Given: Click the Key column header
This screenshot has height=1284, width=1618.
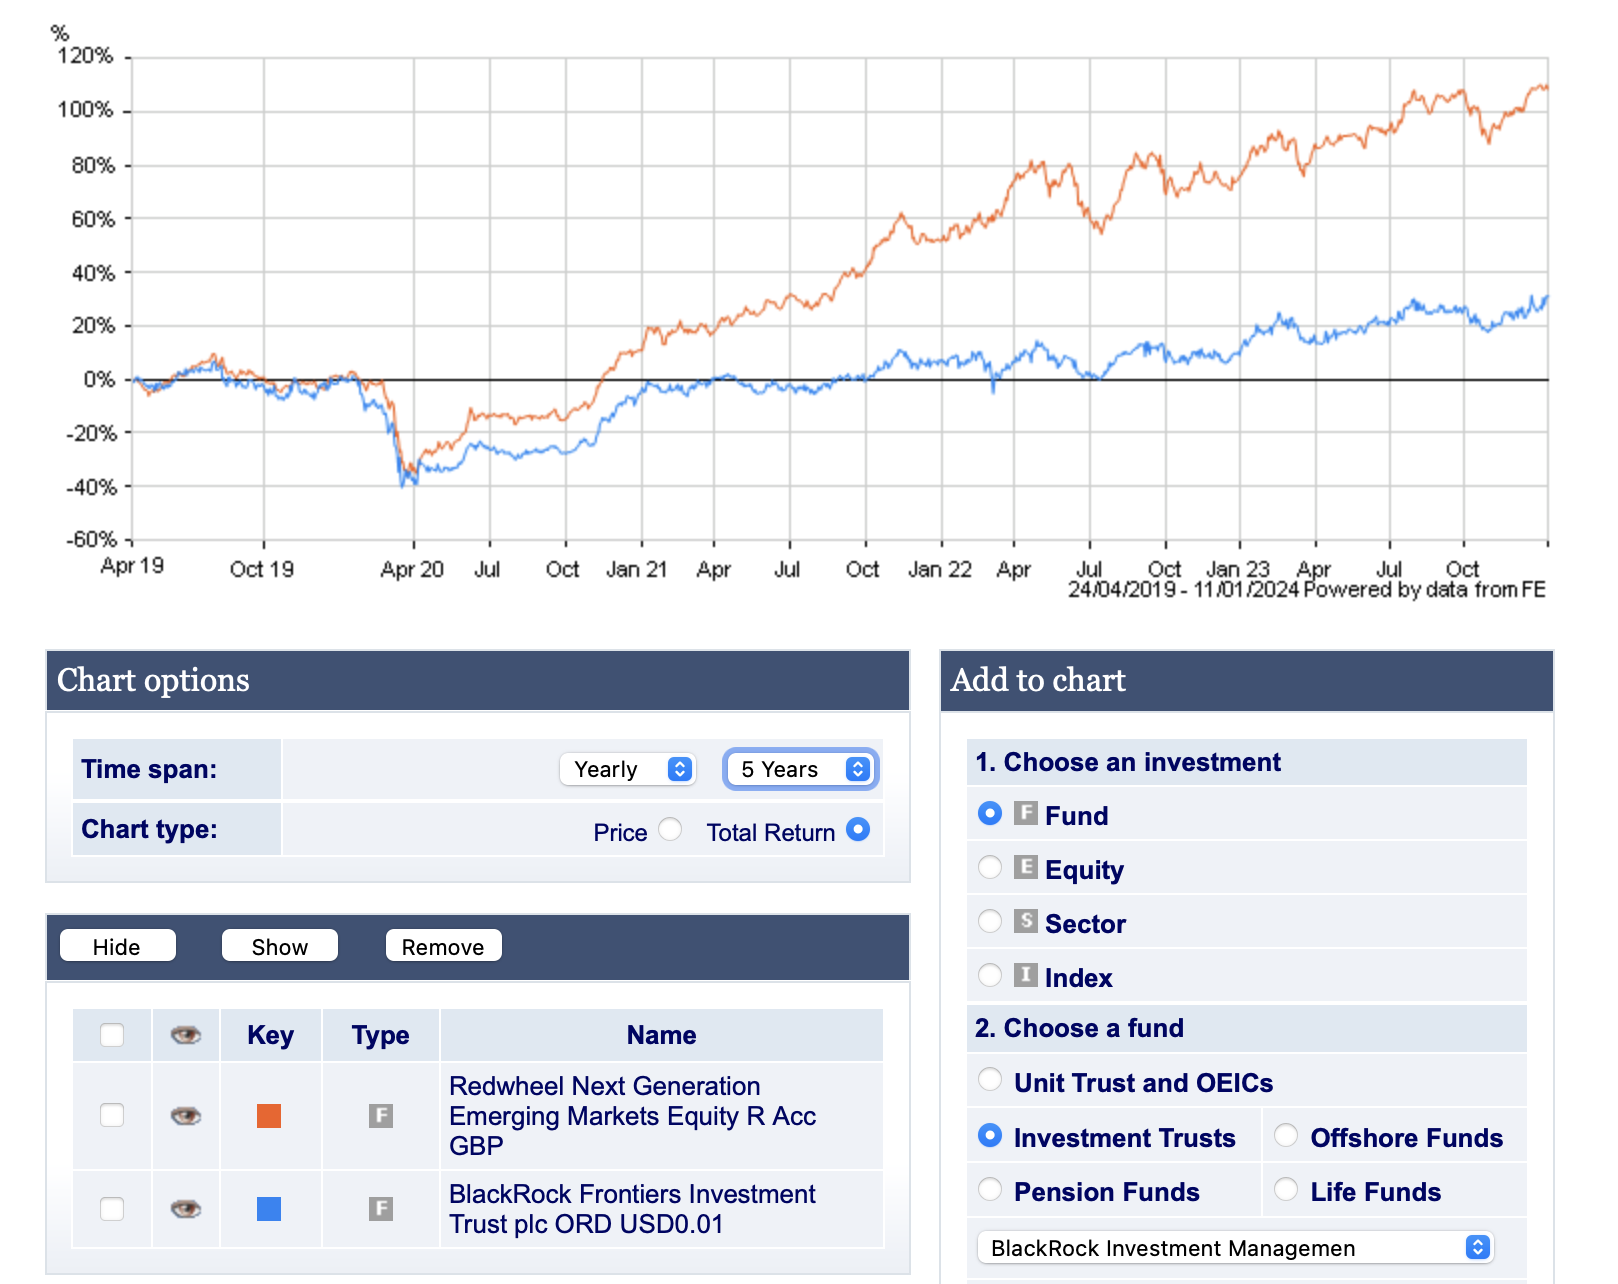Looking at the screenshot, I should 271,1035.
